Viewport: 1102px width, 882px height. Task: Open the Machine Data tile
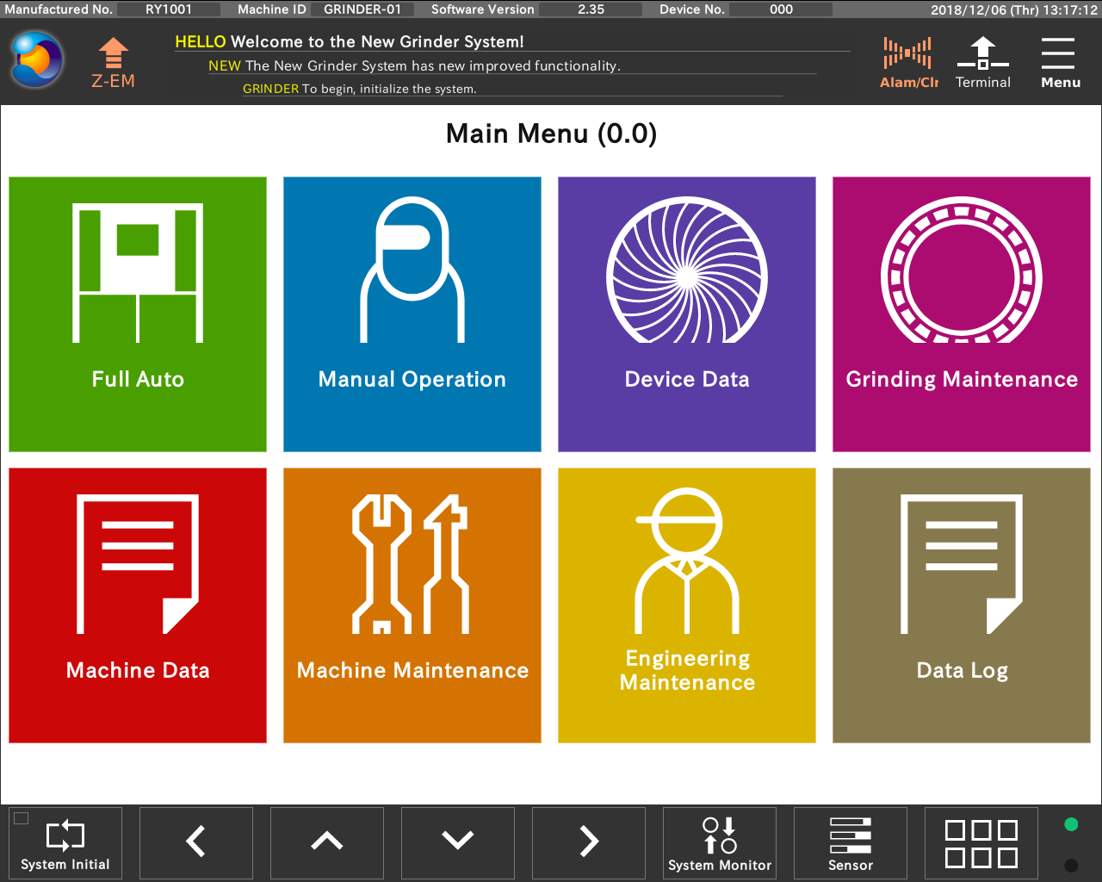138,605
